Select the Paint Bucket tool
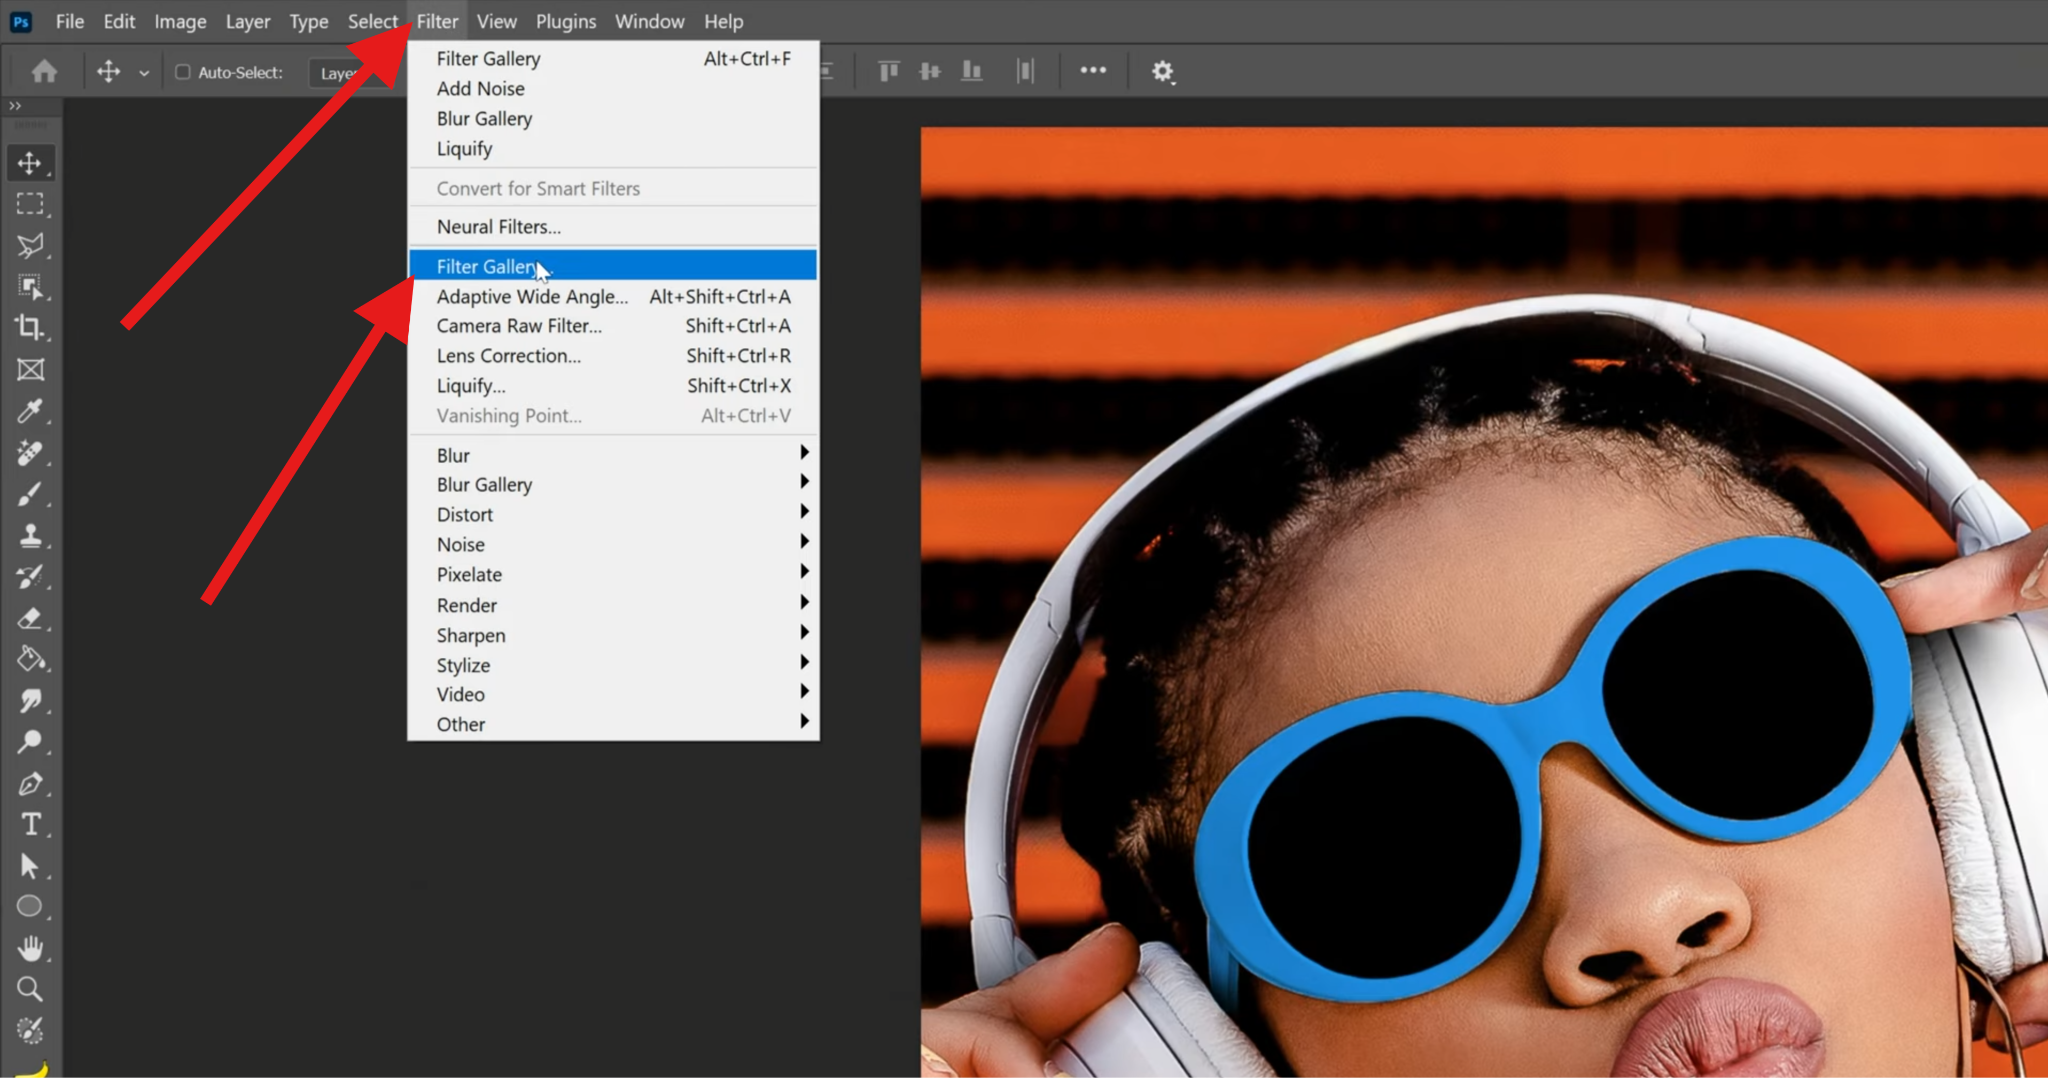The image size is (2048, 1078). click(30, 659)
